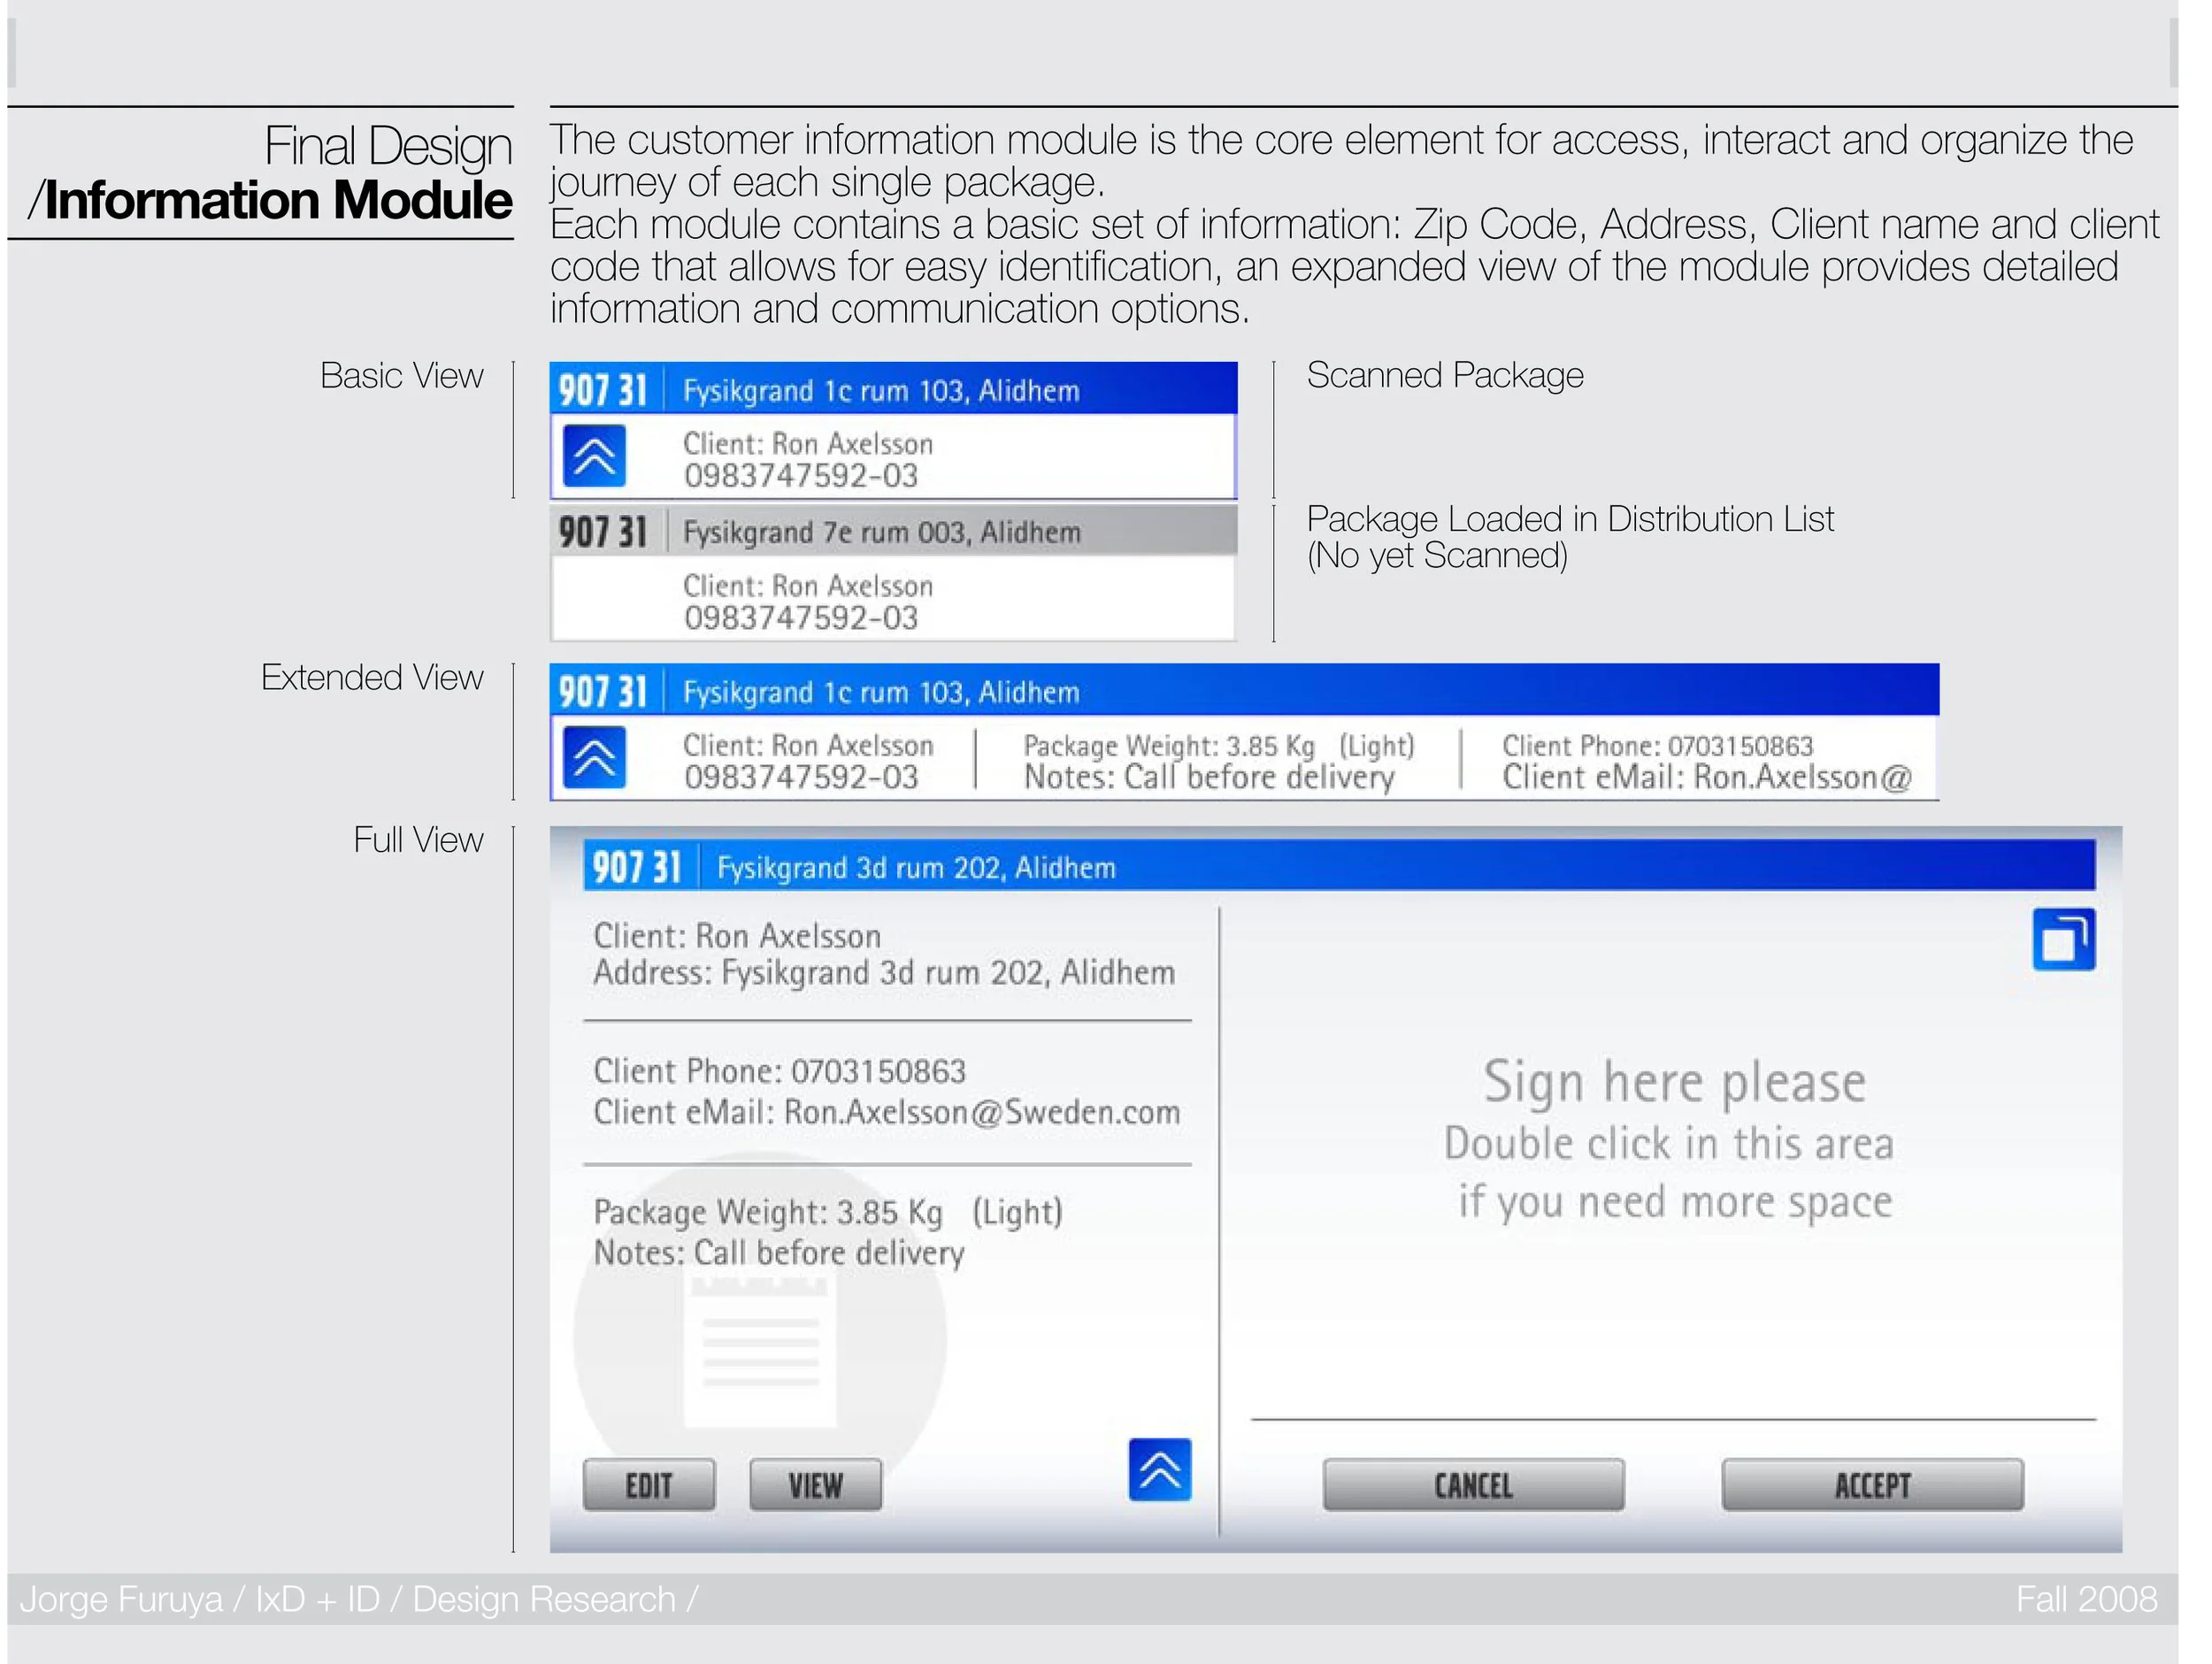Click Client eMail text in Extended View
The height and width of the screenshot is (1664, 2212).
1705,777
